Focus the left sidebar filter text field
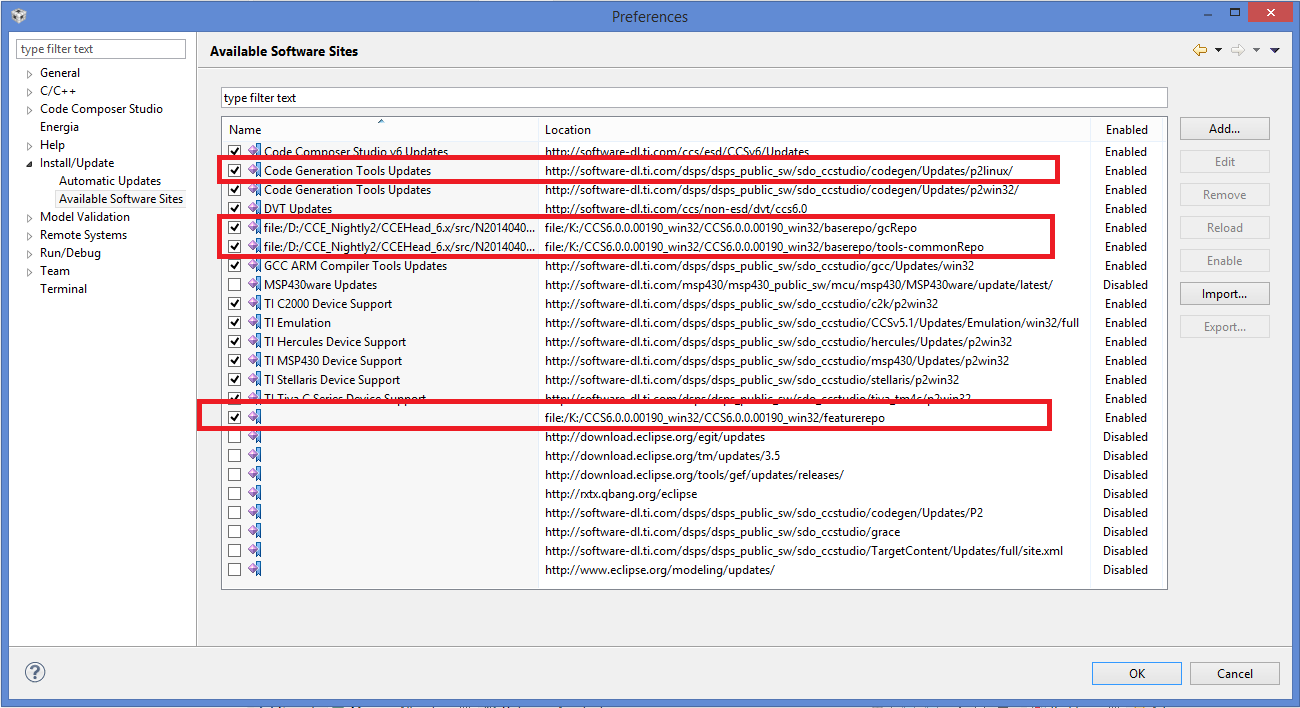1300x708 pixels. [x=101, y=49]
